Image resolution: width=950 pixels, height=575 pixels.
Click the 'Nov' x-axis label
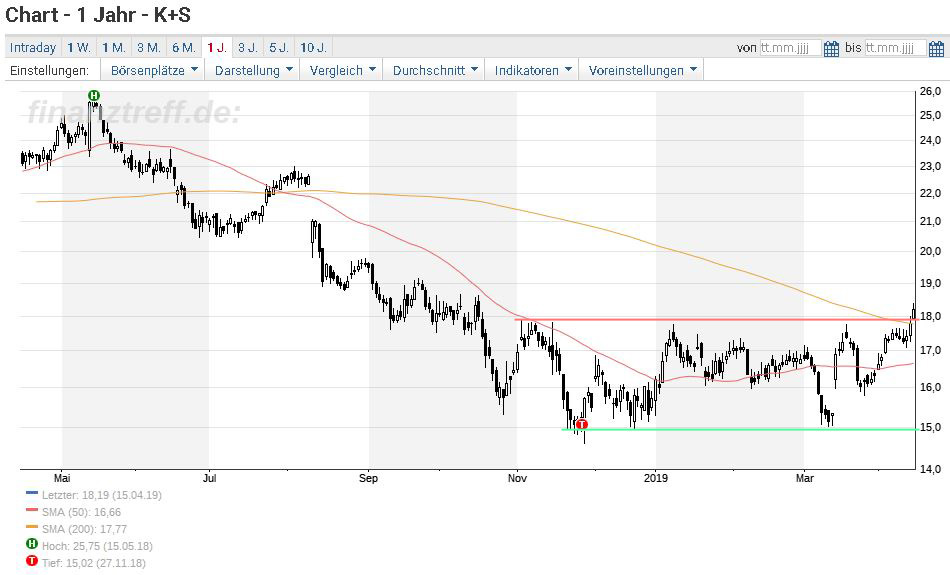(517, 478)
